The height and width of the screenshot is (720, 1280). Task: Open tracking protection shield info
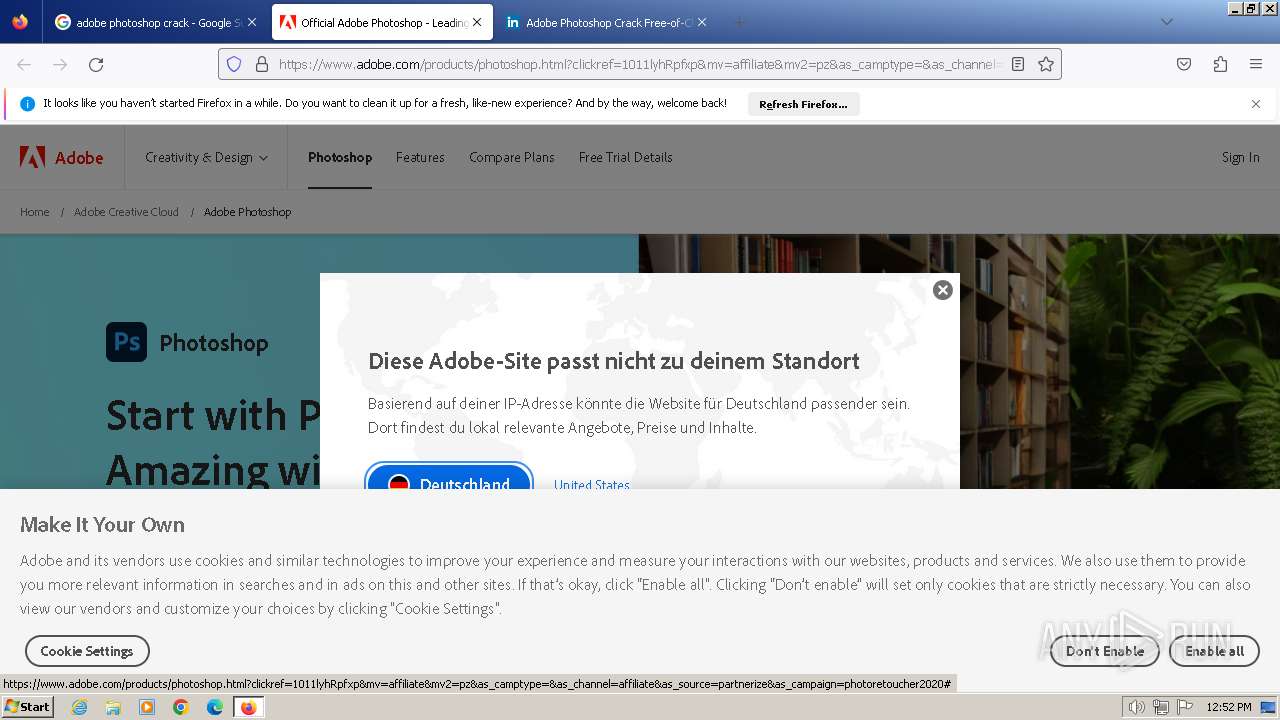click(234, 64)
